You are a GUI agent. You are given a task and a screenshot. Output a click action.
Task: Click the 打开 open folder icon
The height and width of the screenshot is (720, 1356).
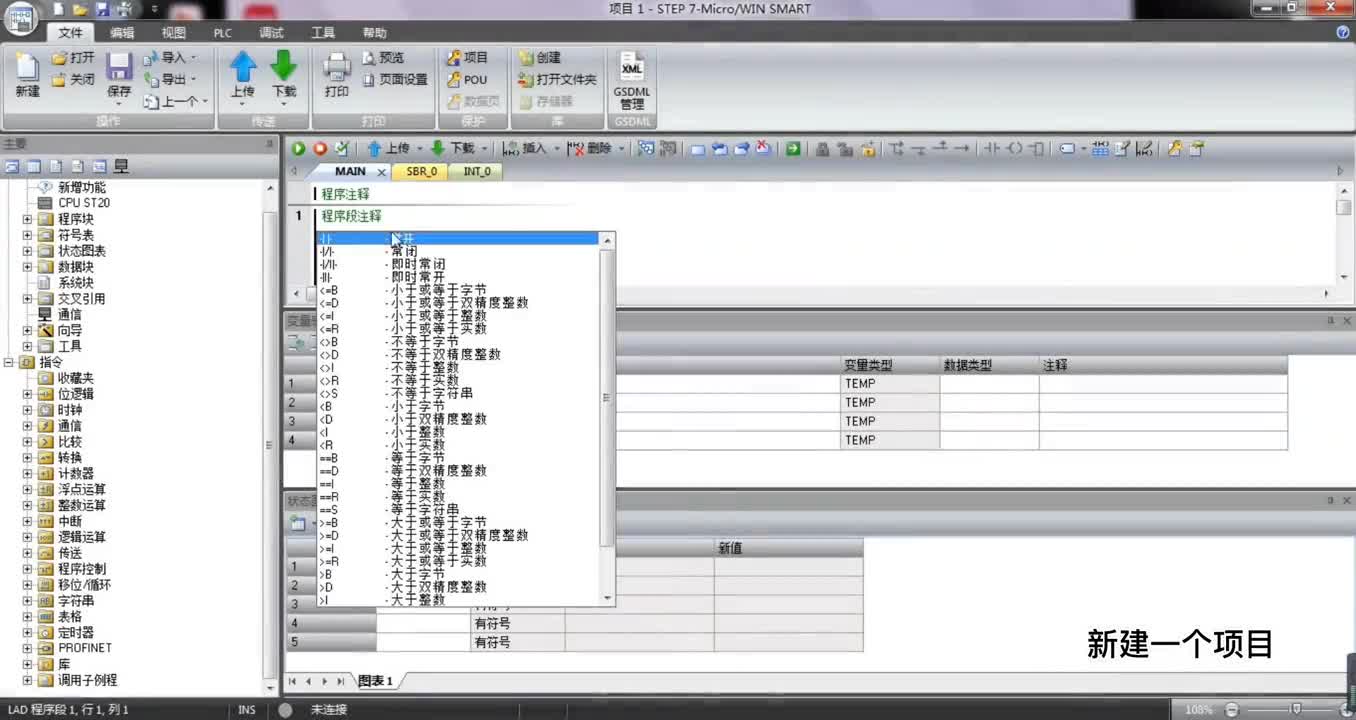pyautogui.click(x=59, y=58)
